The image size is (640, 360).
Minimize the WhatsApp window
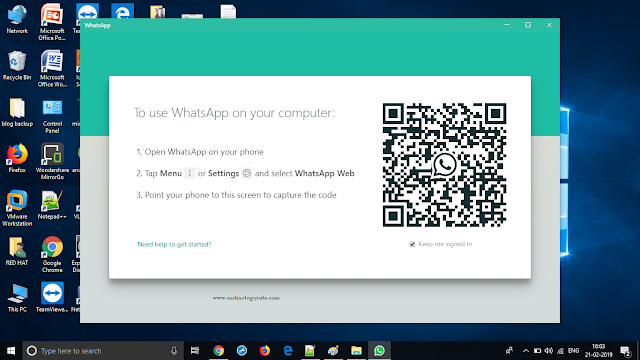(x=507, y=25)
